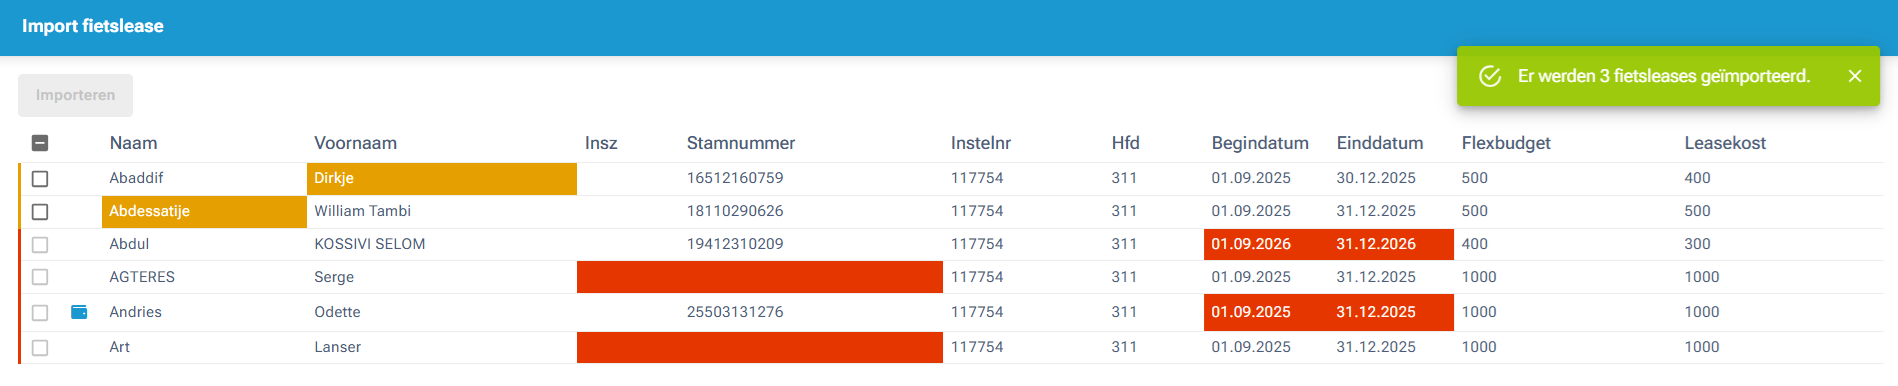The height and width of the screenshot is (386, 1898).
Task: Click the Import fietslease page title
Action: [92, 26]
